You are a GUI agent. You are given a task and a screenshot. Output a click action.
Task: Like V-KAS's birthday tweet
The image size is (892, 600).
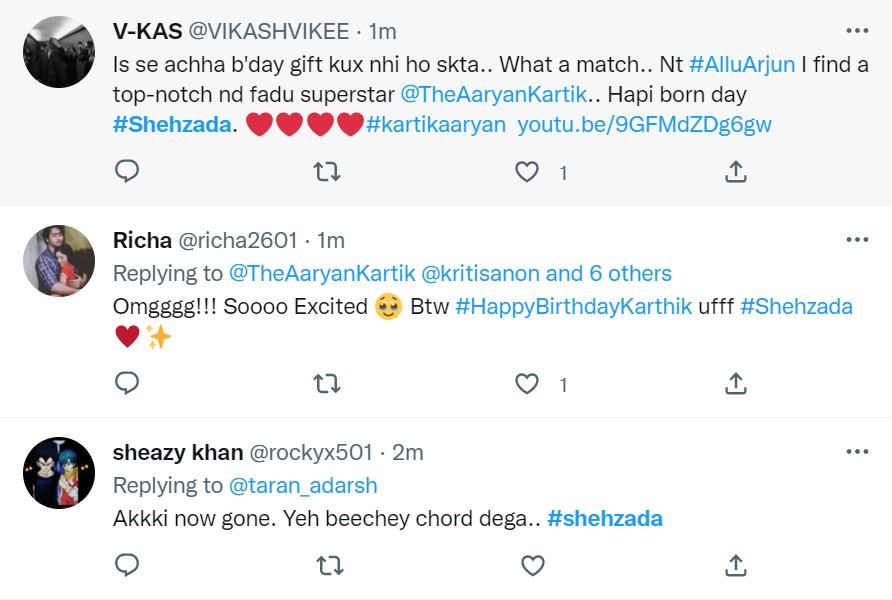click(x=525, y=172)
